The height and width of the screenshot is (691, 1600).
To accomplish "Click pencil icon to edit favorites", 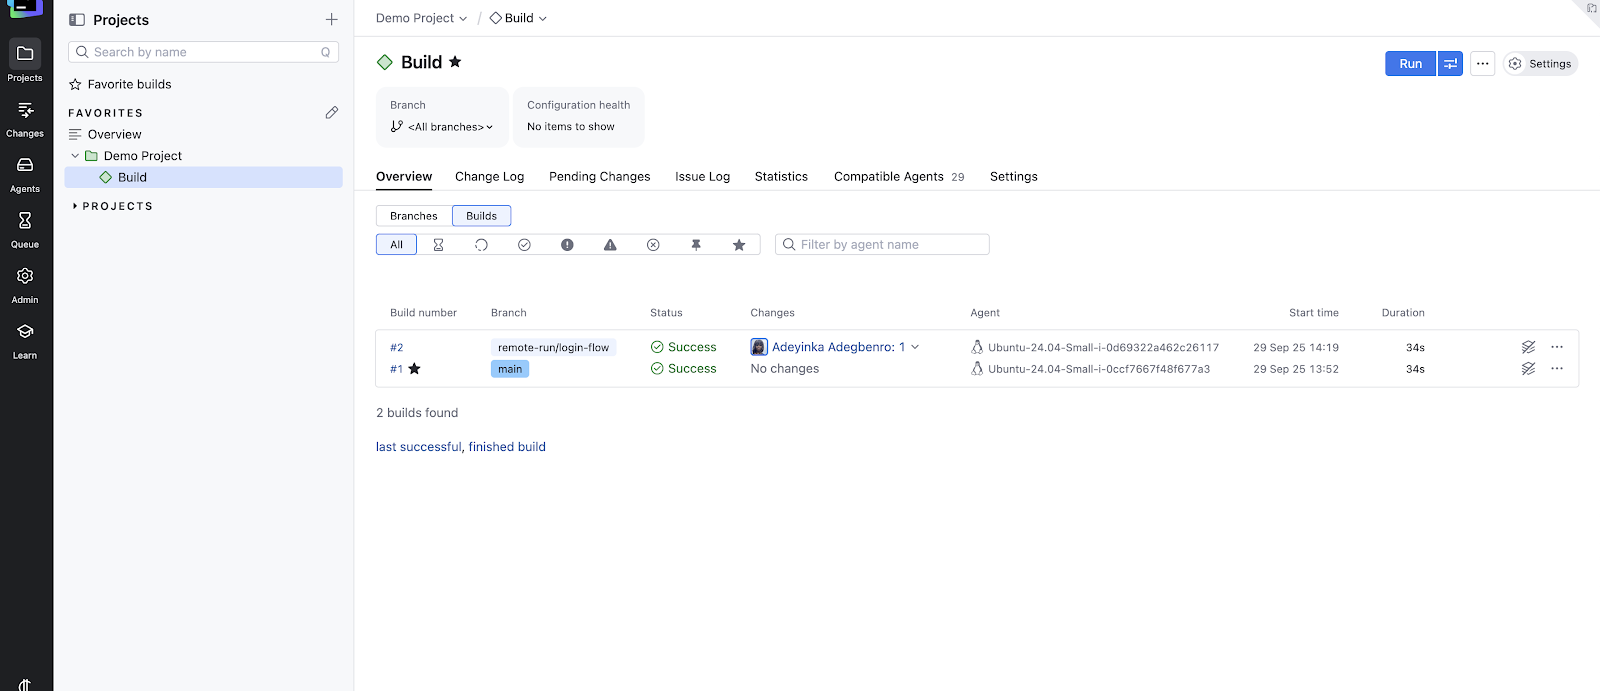I will pyautogui.click(x=332, y=113).
